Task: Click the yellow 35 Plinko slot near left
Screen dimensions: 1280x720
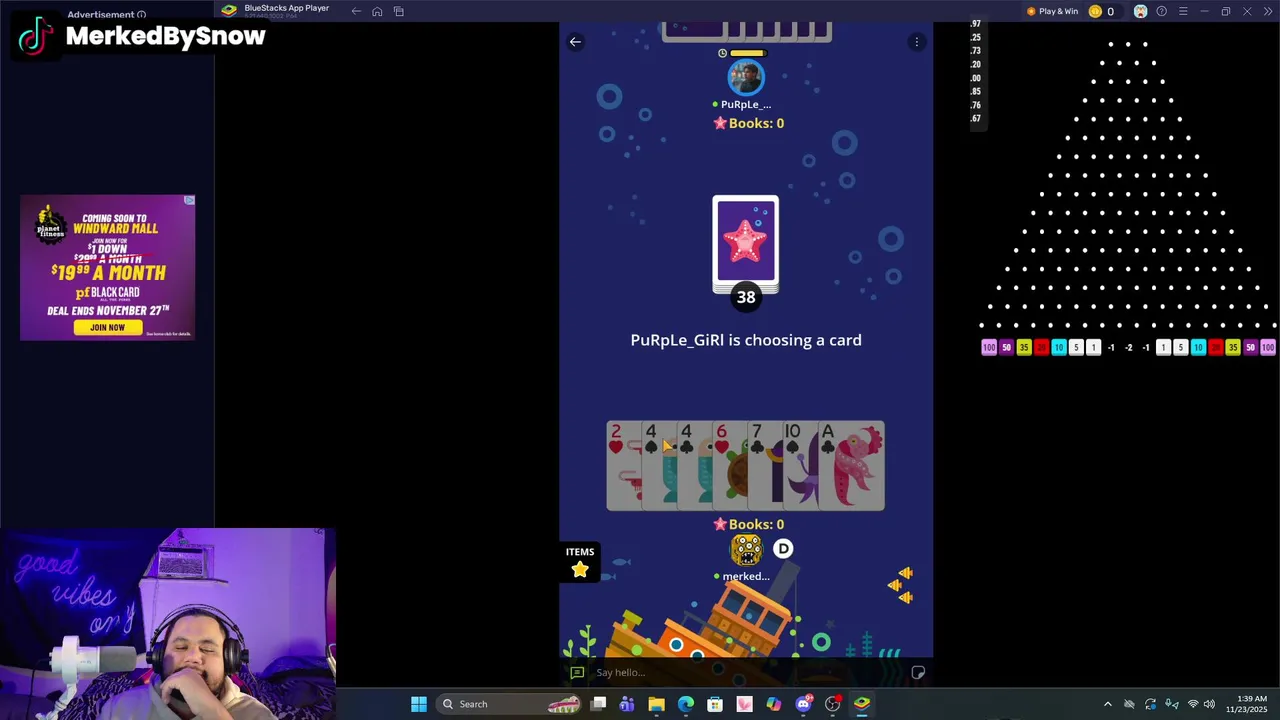Action: click(1023, 347)
